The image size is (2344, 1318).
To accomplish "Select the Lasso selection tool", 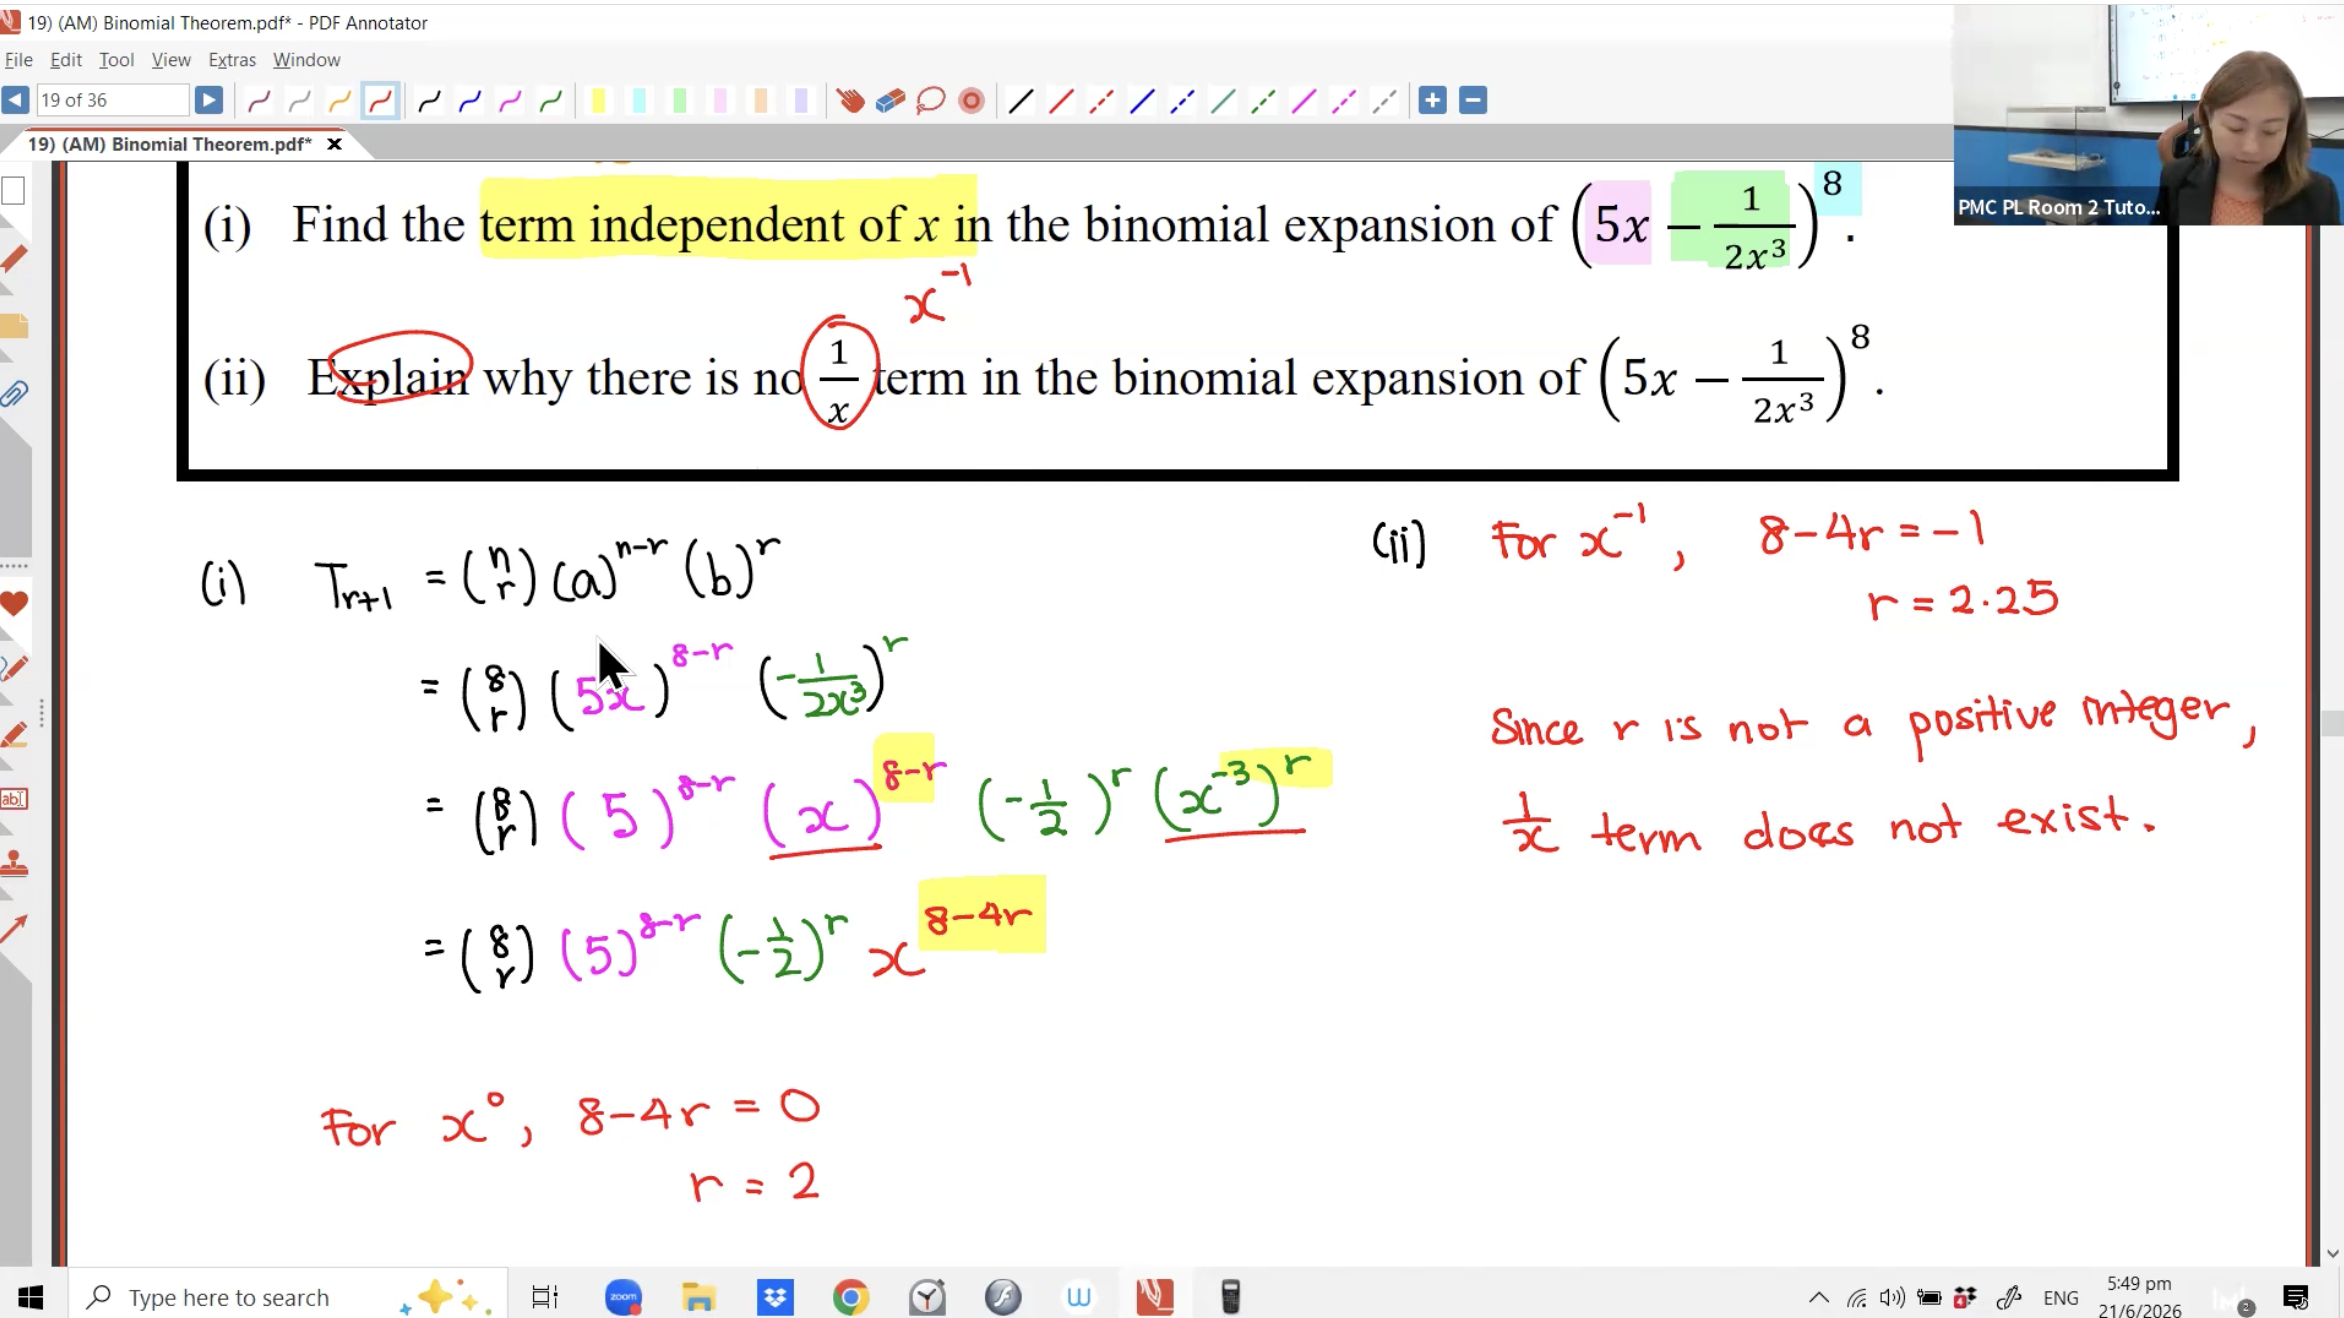I will coord(931,100).
